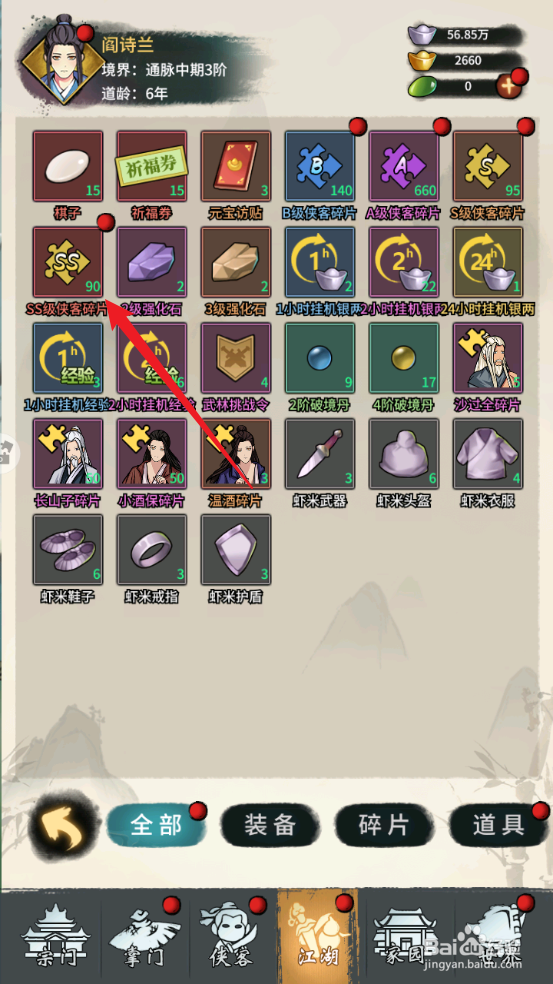553x984 pixels.
Task: Tap the player avatar portrait
Action: [54, 62]
